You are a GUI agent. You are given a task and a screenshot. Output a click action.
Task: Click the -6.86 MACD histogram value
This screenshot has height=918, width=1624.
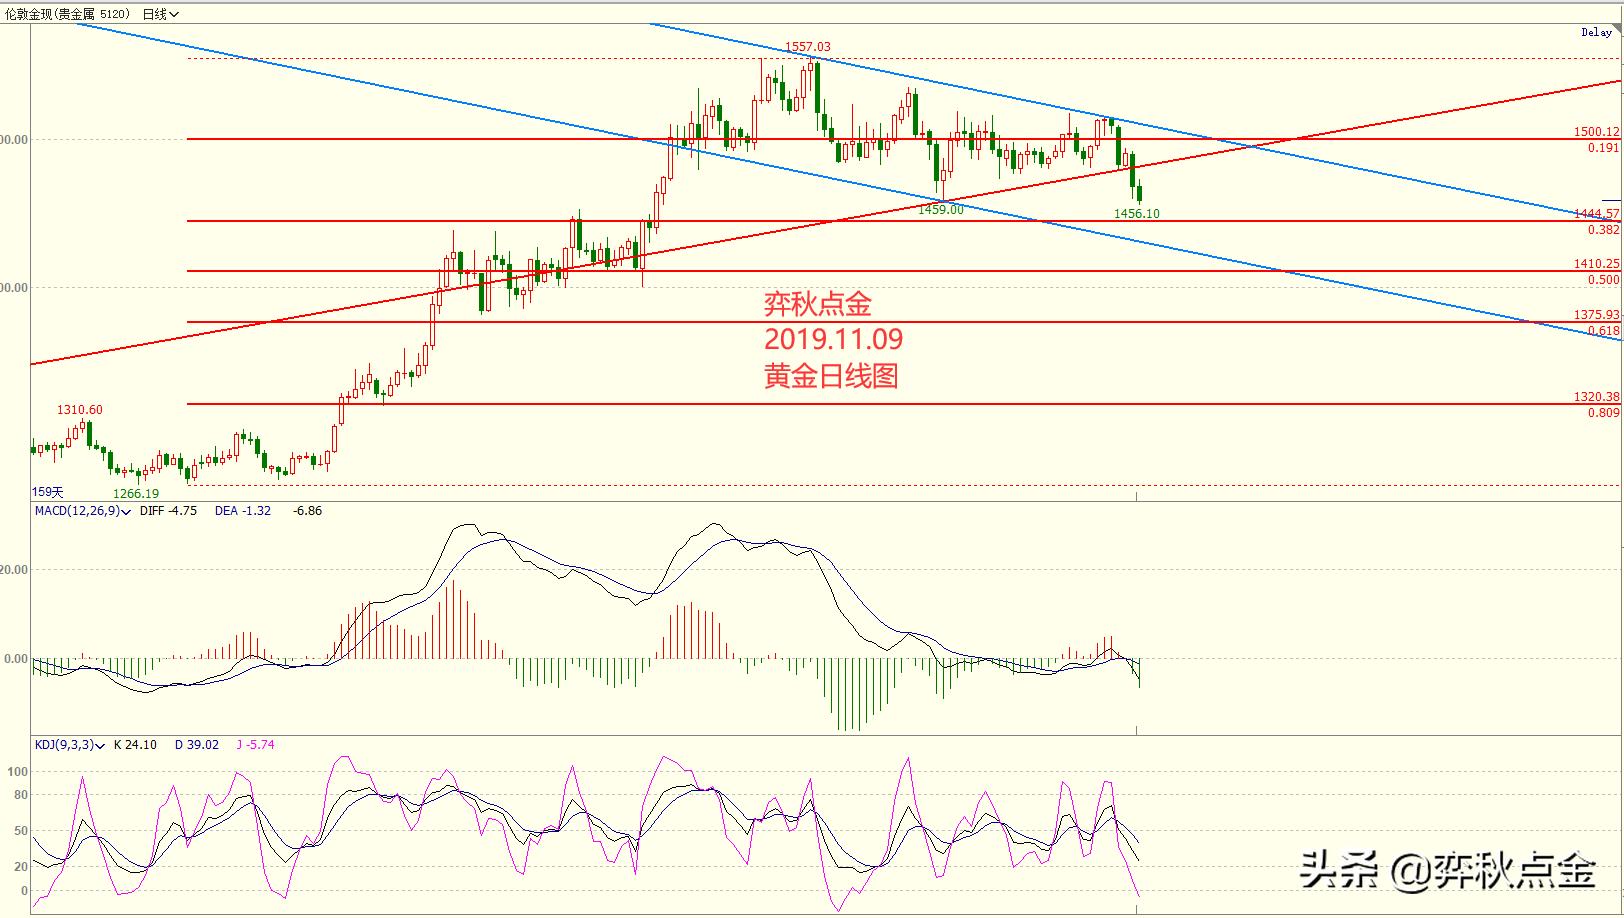(x=307, y=510)
